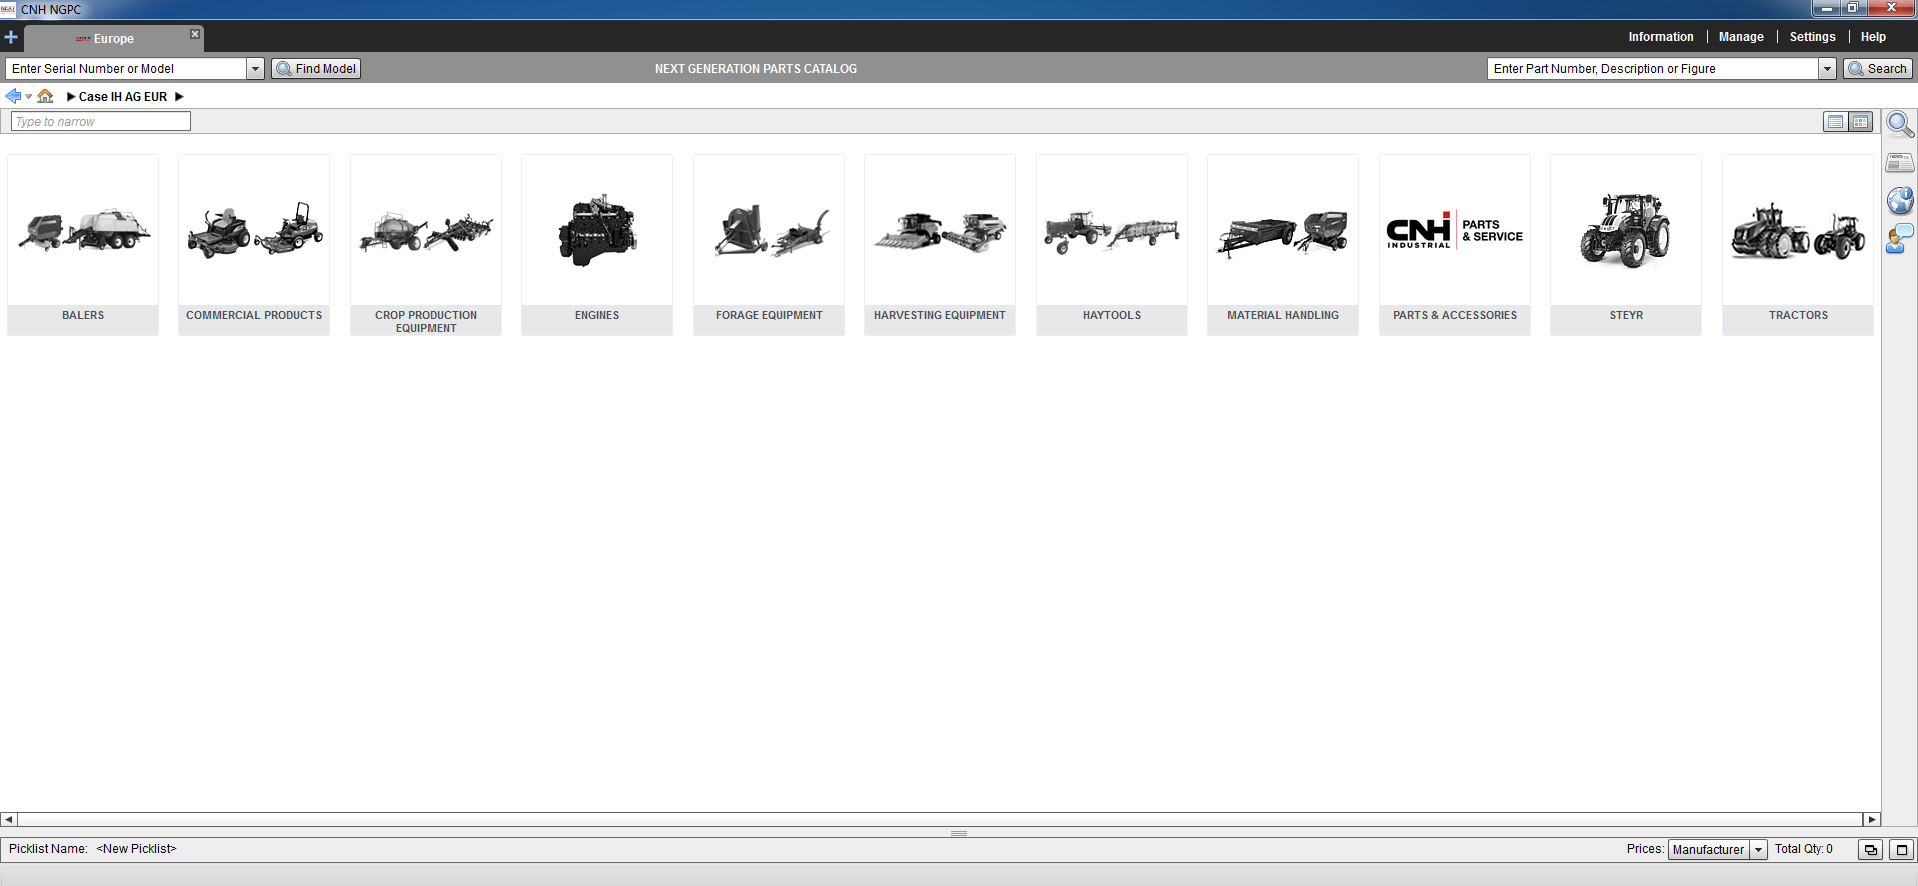Click the globe information sidebar icon
Viewport: 1918px width, 886px height.
click(1900, 200)
